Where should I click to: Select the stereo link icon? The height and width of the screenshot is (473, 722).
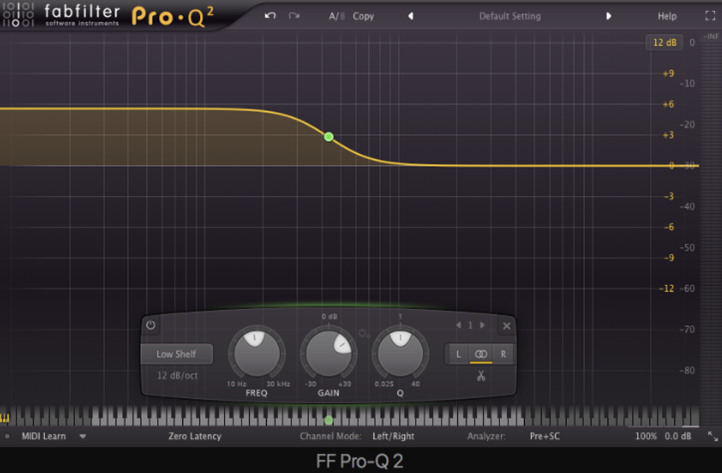point(480,354)
